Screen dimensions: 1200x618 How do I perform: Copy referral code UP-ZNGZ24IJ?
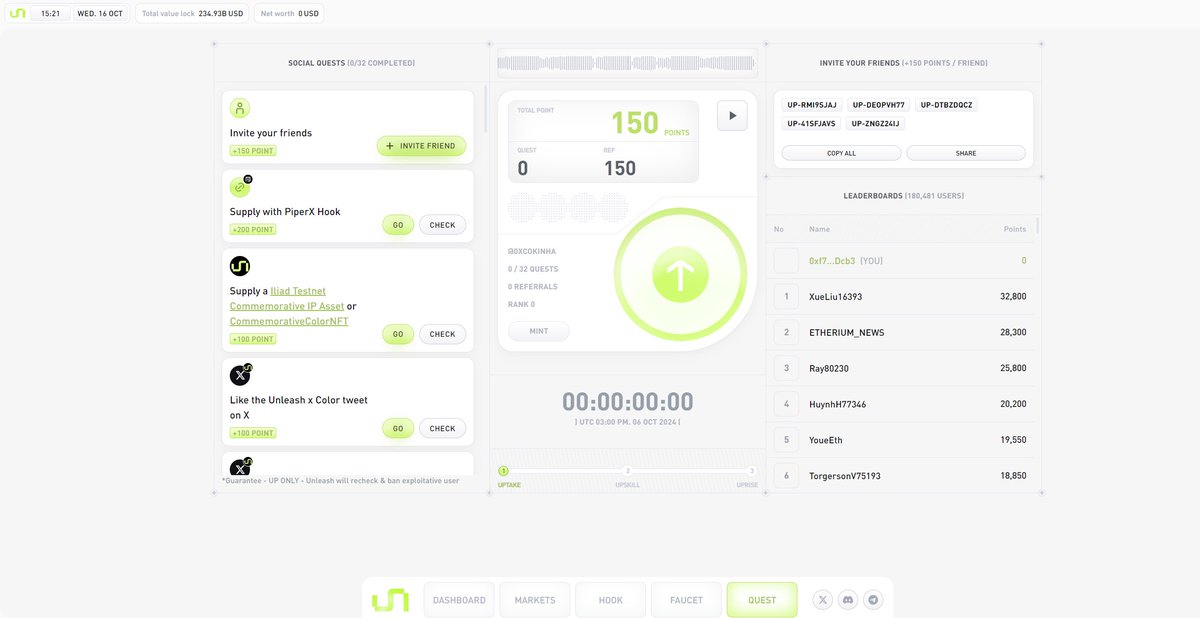coord(877,124)
